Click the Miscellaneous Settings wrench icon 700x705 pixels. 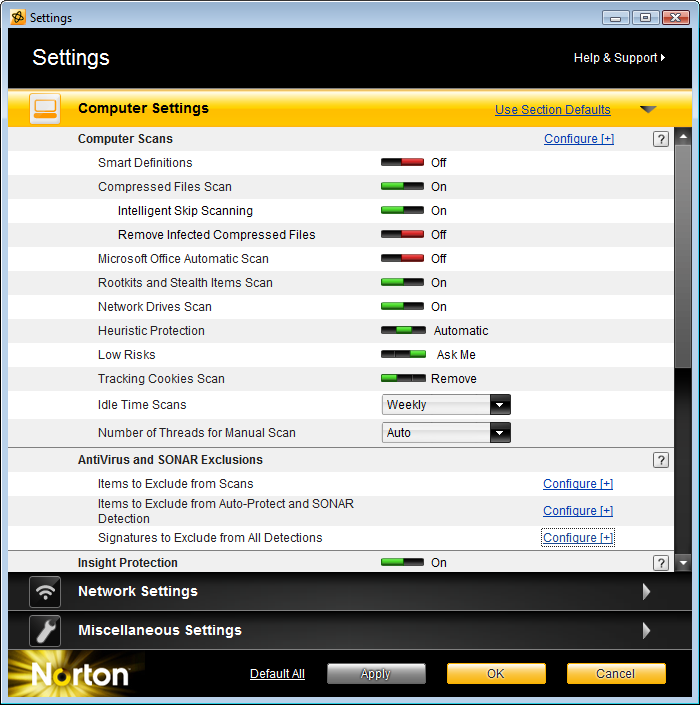click(x=45, y=630)
